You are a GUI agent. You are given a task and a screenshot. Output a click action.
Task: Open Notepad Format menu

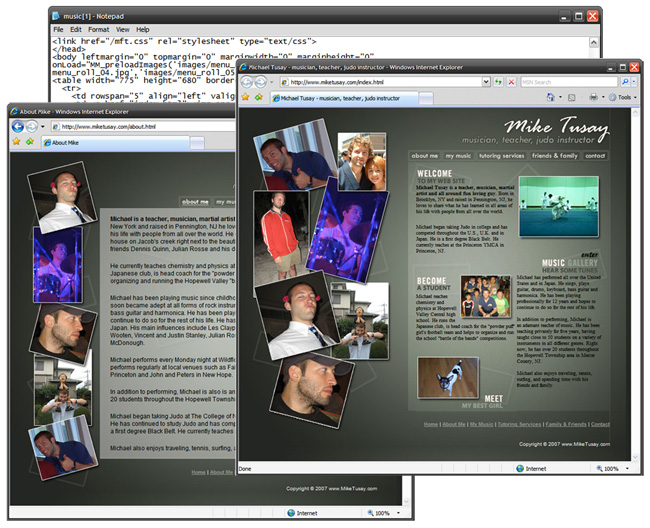tap(99, 29)
